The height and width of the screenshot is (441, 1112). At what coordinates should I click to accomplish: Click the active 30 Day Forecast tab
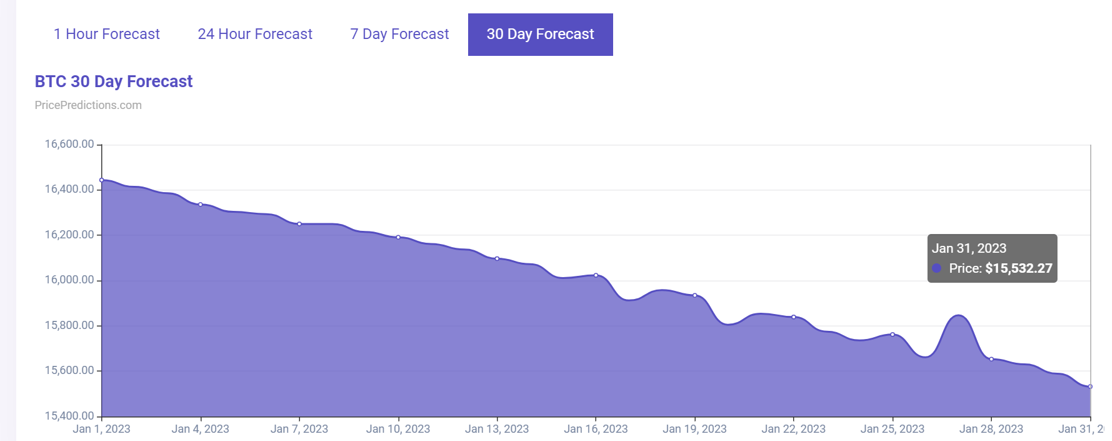[540, 34]
